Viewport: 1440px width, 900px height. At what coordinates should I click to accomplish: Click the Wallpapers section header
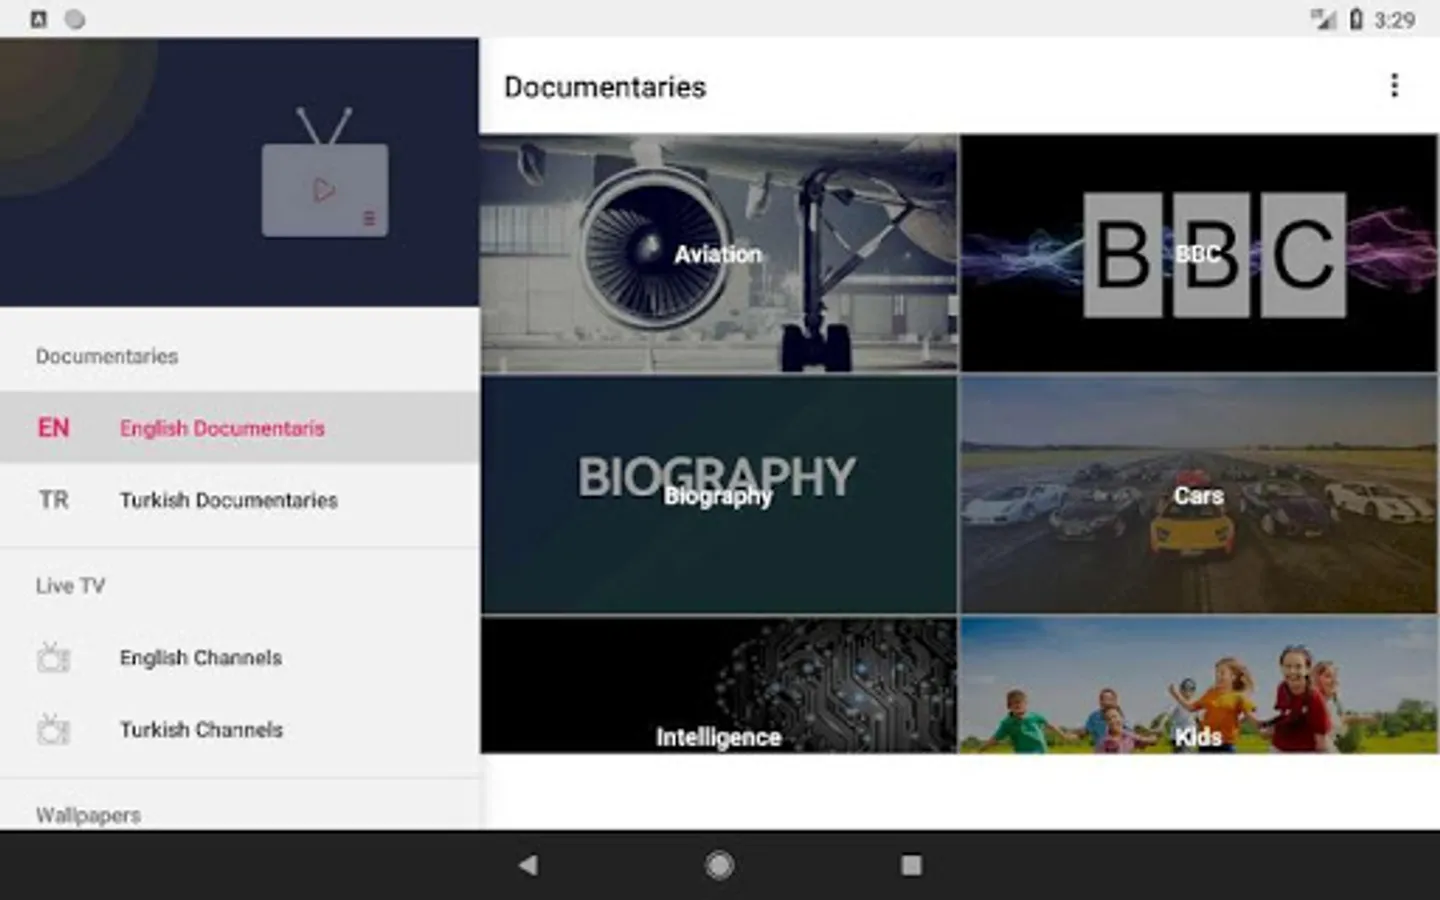pos(88,815)
